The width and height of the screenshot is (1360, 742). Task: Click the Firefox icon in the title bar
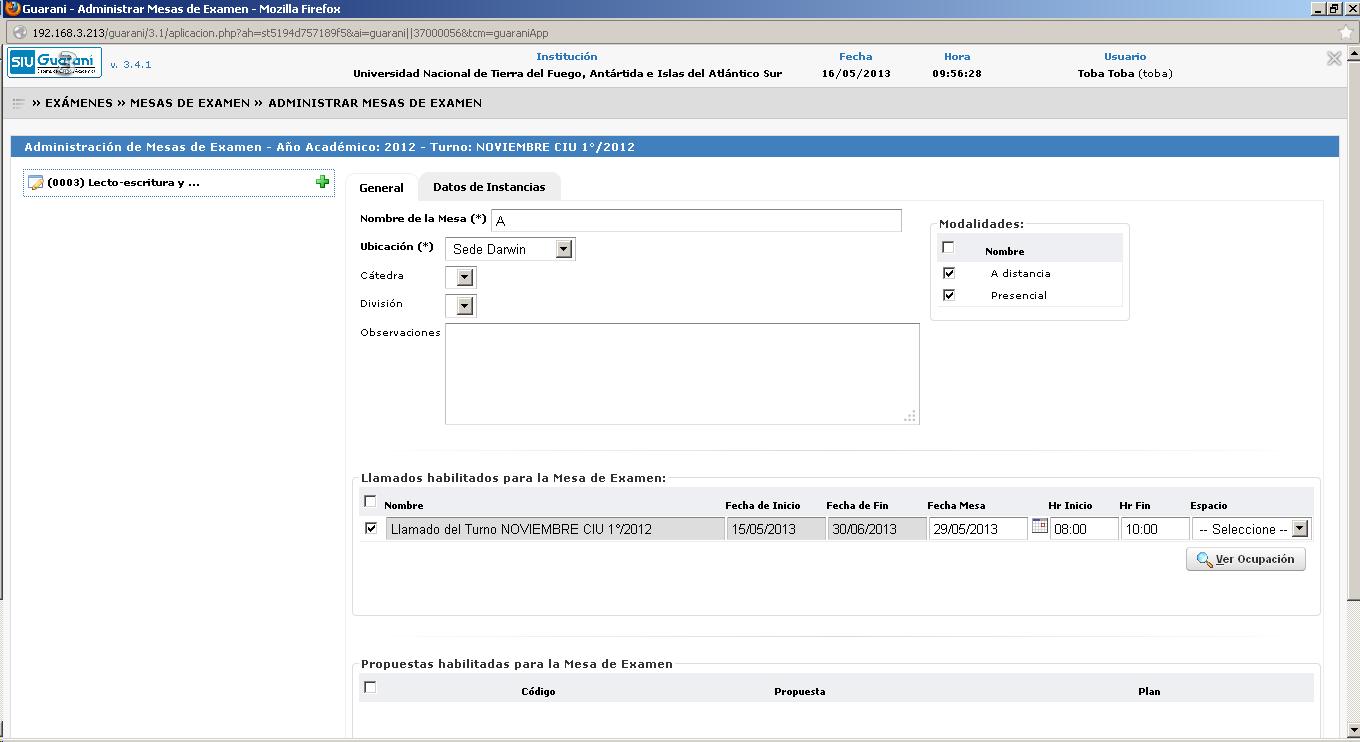12,9
